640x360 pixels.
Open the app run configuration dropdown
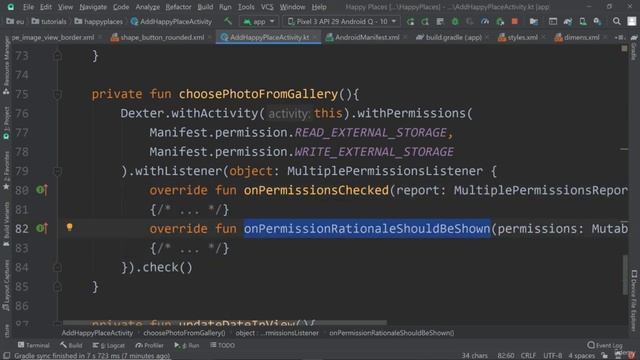[x=259, y=21]
